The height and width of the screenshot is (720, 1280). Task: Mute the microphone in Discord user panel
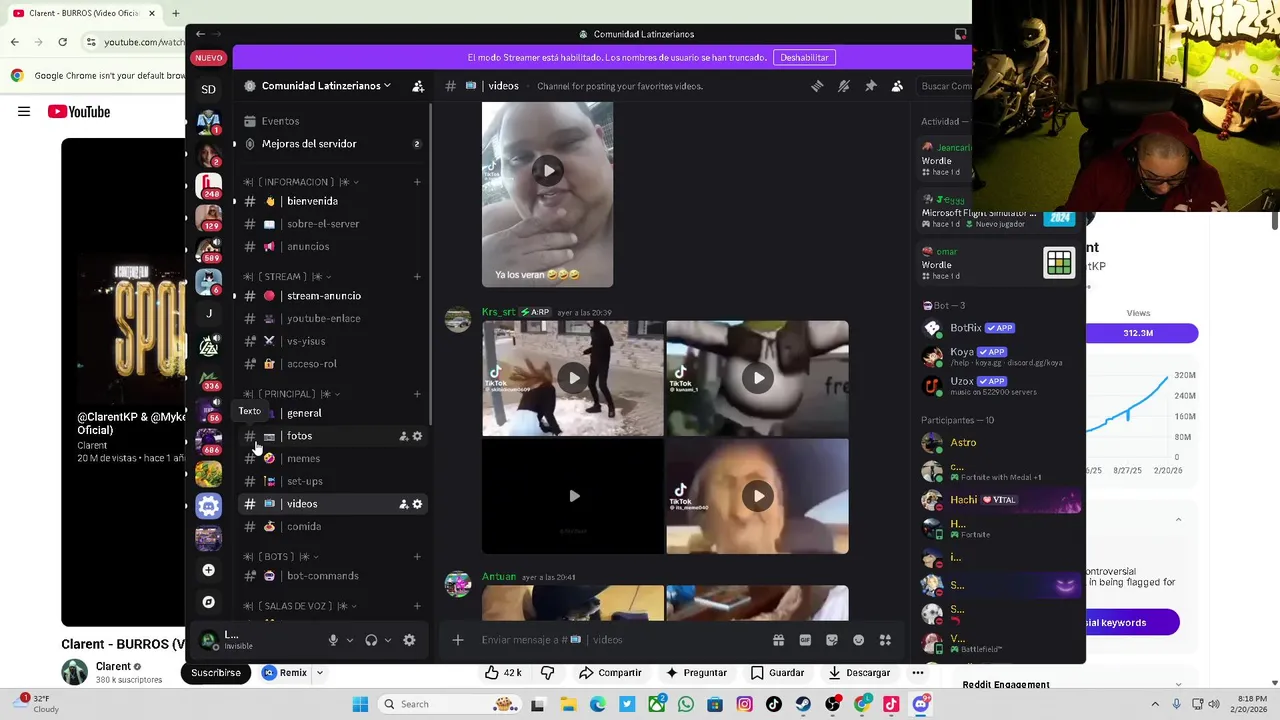pyautogui.click(x=334, y=640)
